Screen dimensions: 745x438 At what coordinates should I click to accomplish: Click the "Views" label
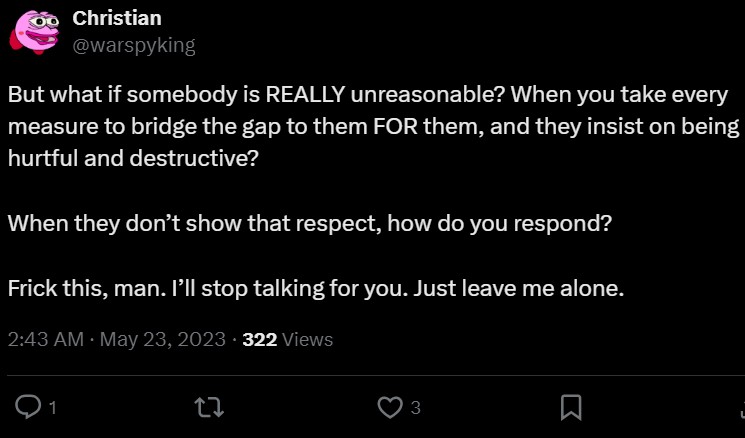click(308, 339)
